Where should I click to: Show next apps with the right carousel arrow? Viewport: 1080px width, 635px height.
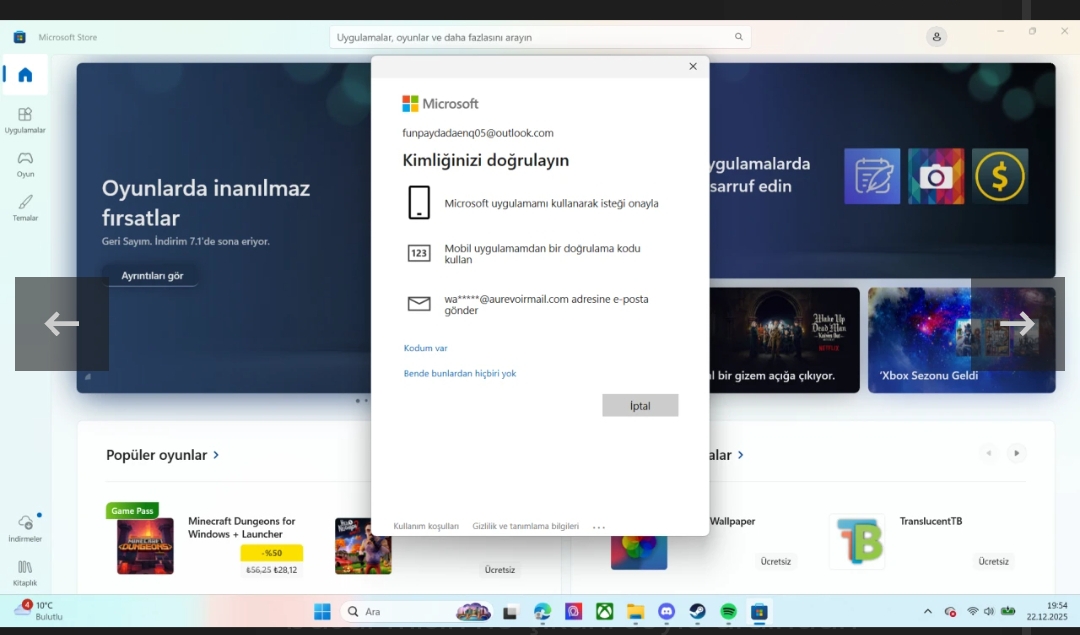coord(1016,453)
